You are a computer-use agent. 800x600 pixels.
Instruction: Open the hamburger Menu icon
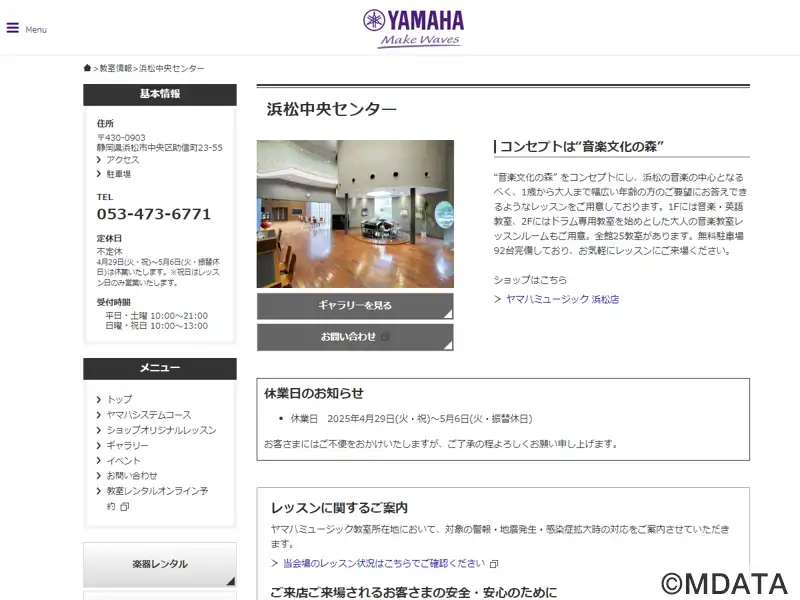pos(13,28)
